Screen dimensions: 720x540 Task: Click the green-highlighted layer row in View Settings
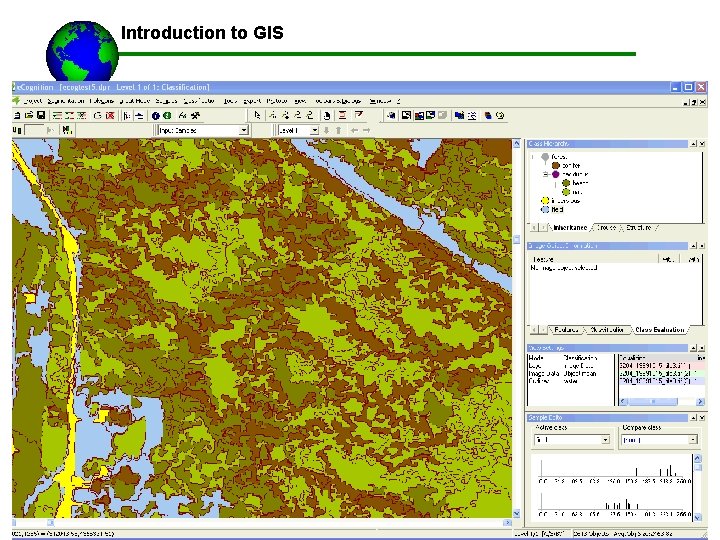661,373
